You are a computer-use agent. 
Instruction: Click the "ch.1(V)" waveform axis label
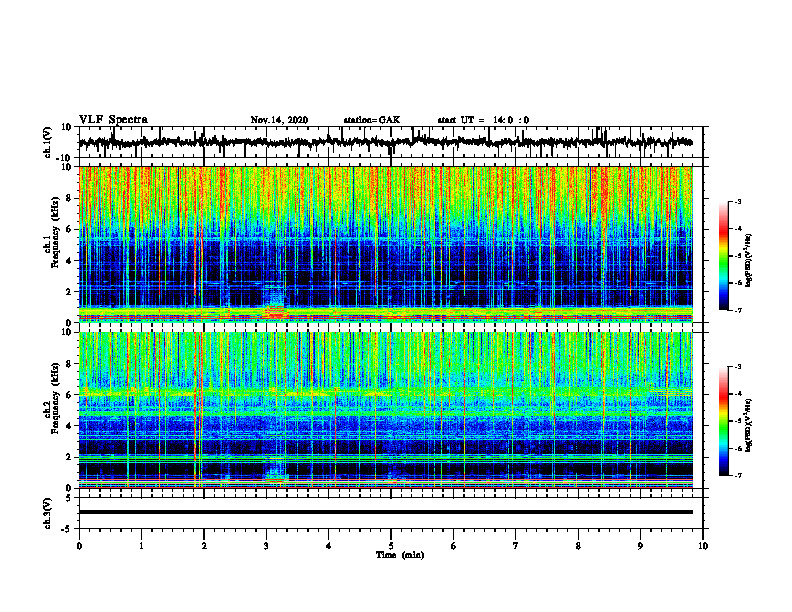[x=48, y=142]
